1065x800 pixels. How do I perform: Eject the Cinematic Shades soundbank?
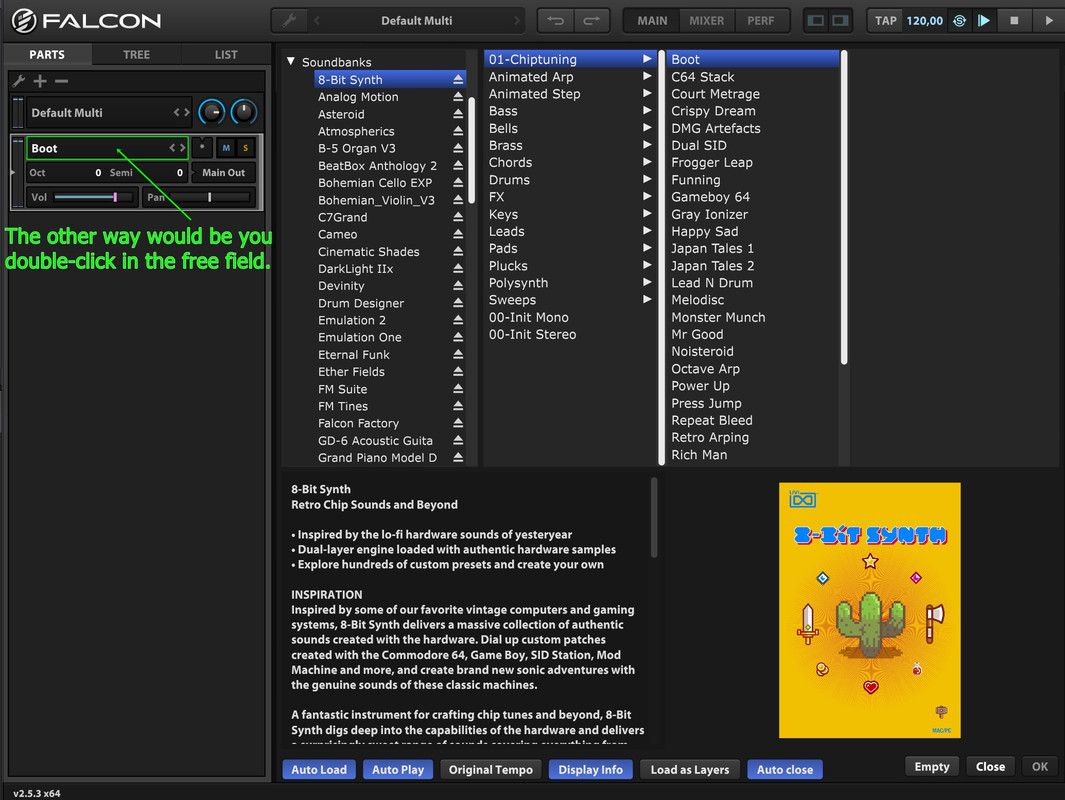[x=458, y=251]
